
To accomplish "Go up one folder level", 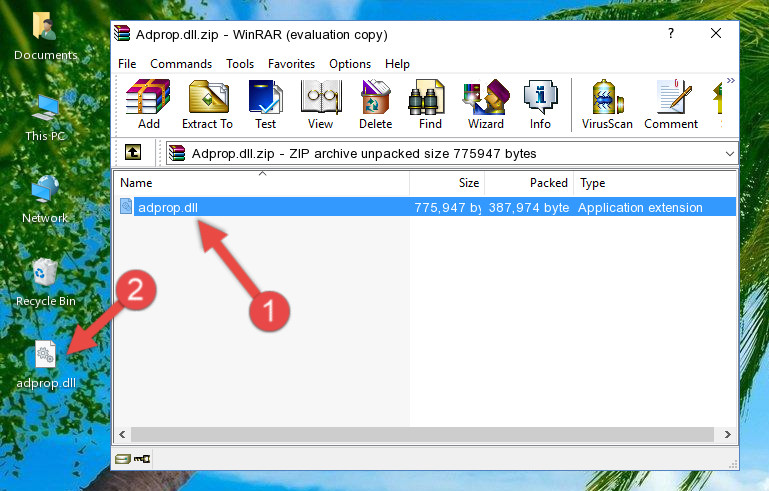I will pyautogui.click(x=133, y=153).
